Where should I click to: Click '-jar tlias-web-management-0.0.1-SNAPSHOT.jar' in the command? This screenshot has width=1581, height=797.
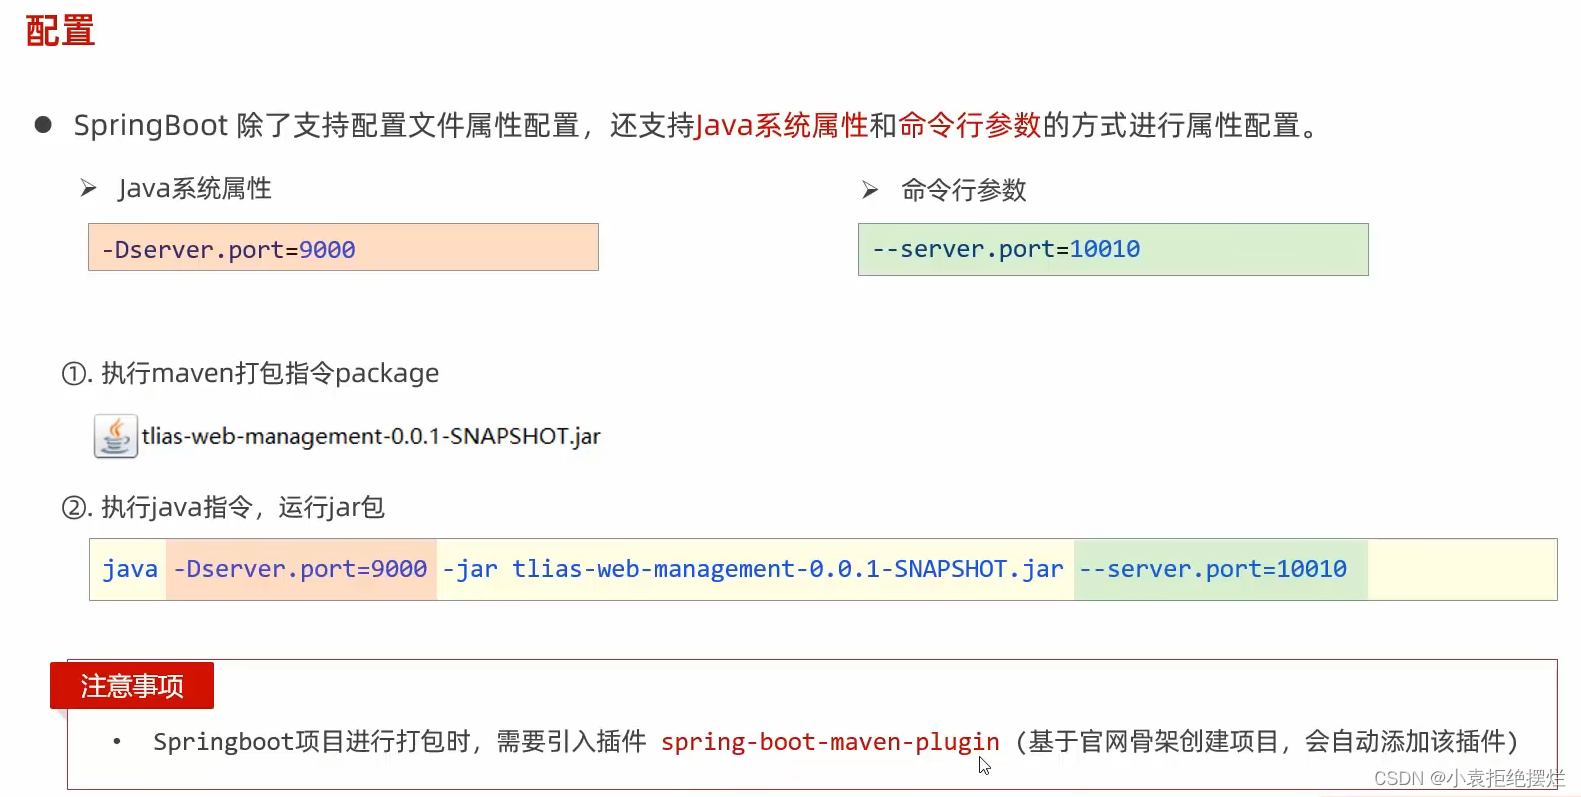coord(753,569)
